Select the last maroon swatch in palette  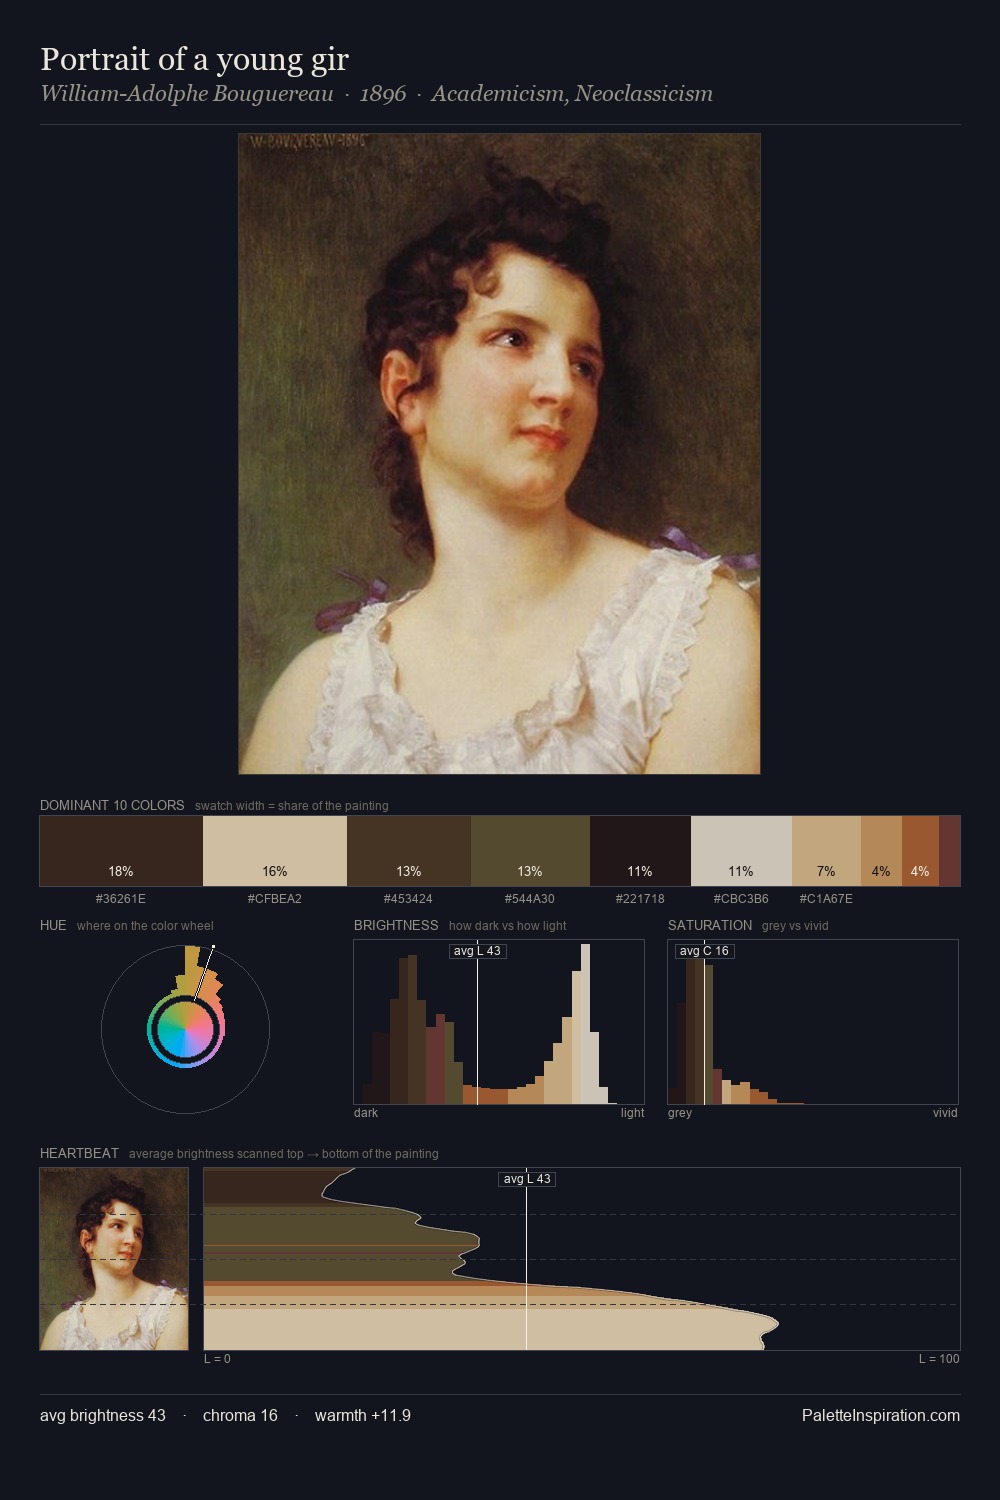950,851
